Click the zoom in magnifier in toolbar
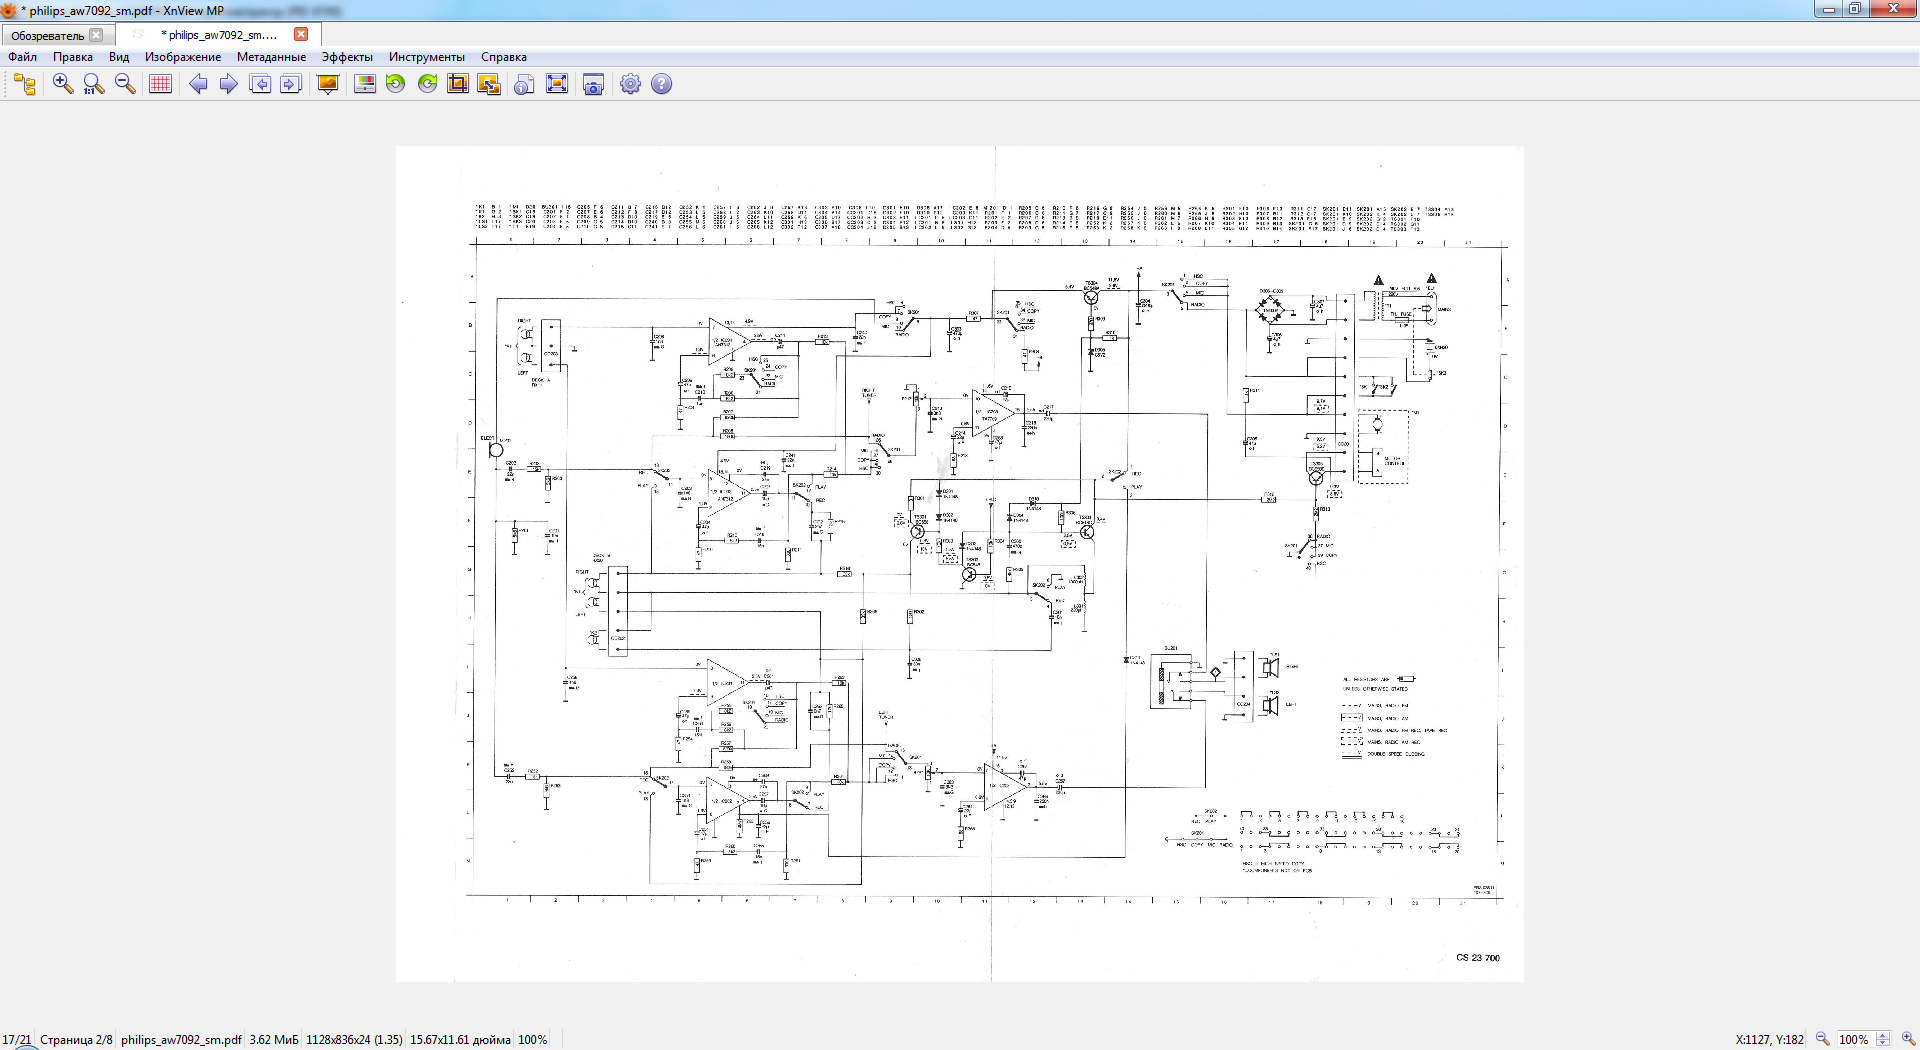Screen dimensions: 1920x1050 [x=63, y=84]
